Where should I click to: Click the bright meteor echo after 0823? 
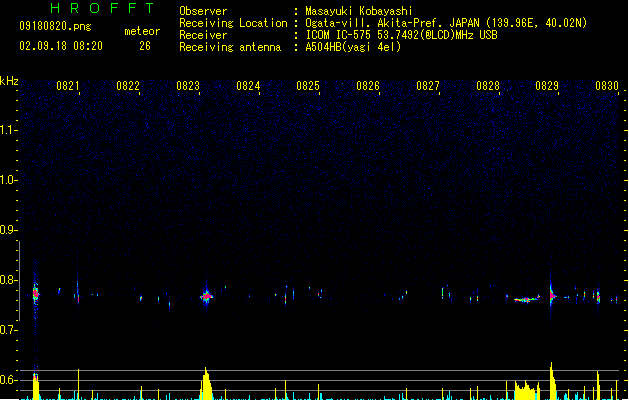coord(206,297)
